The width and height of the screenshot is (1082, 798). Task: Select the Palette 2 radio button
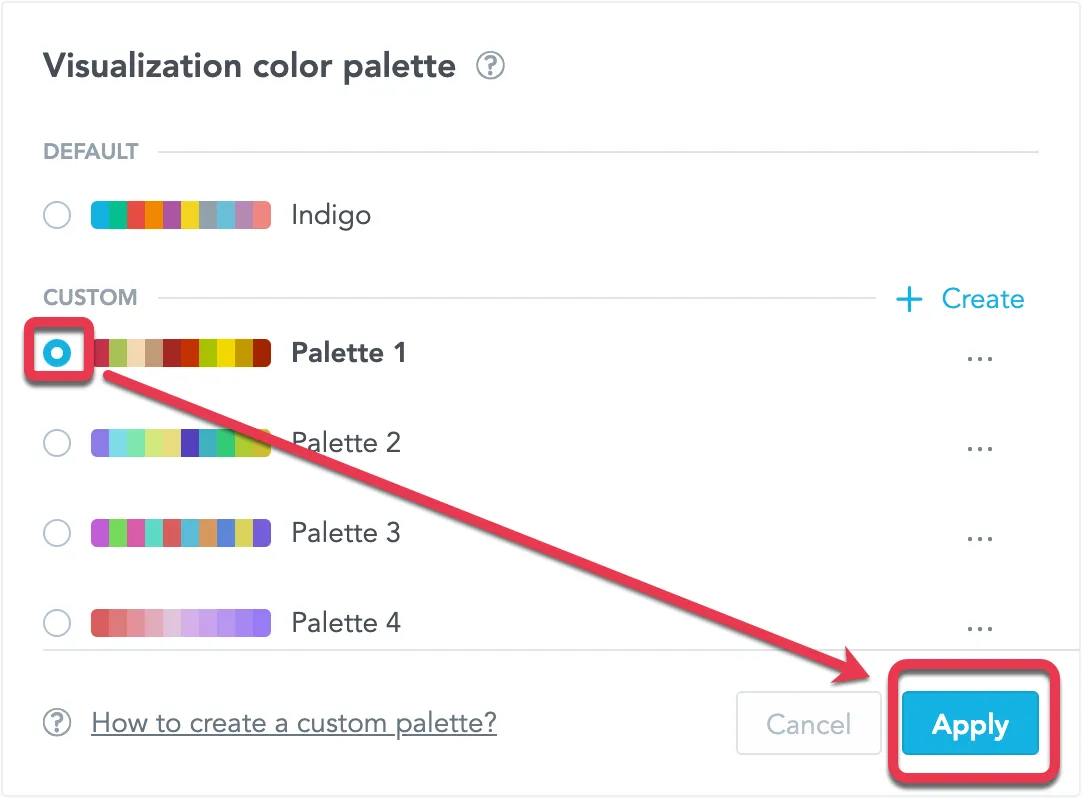57,443
